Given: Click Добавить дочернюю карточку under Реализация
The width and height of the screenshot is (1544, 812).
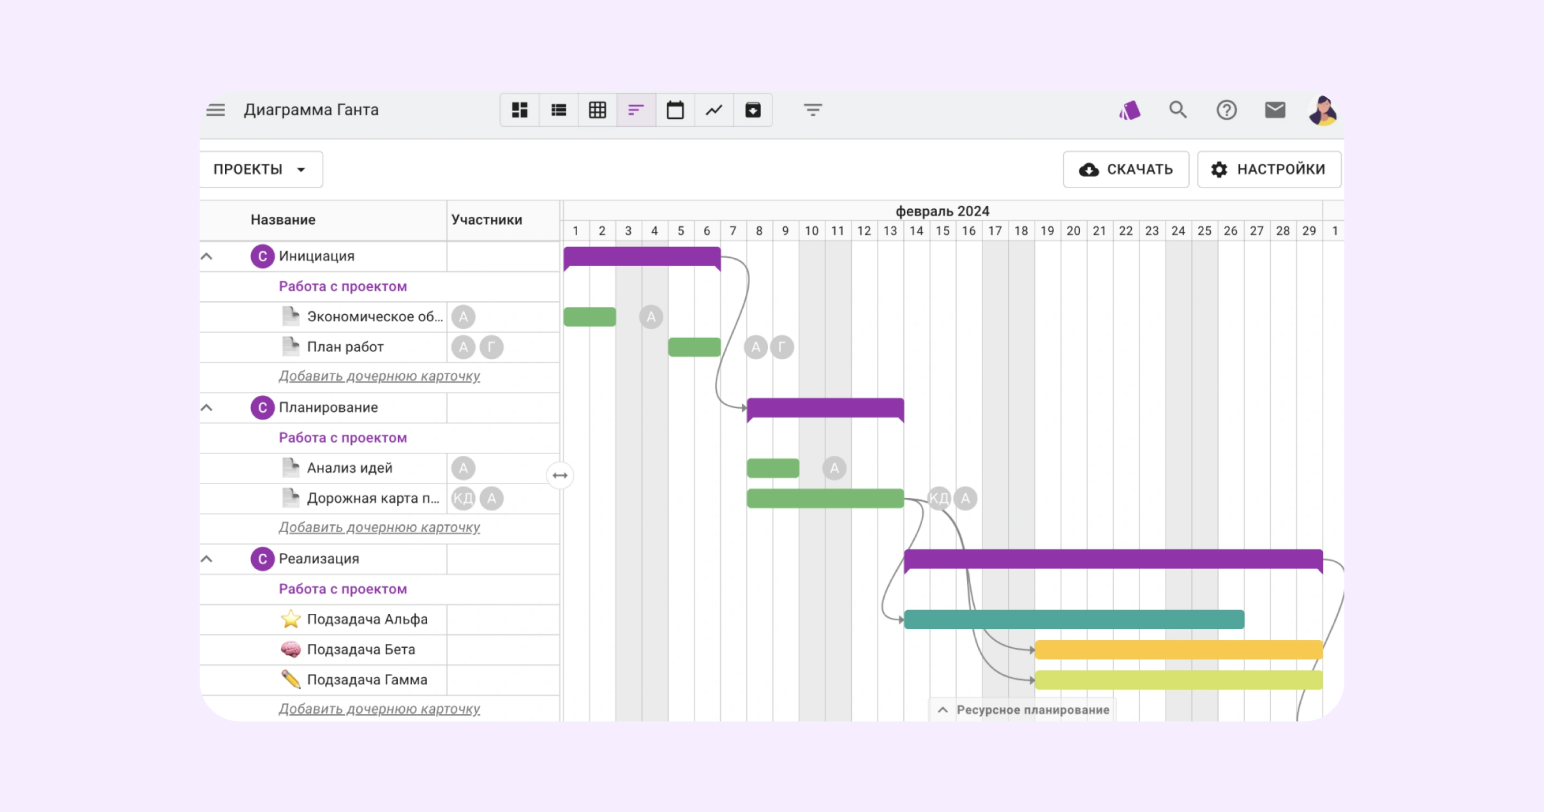Looking at the screenshot, I should (x=379, y=709).
